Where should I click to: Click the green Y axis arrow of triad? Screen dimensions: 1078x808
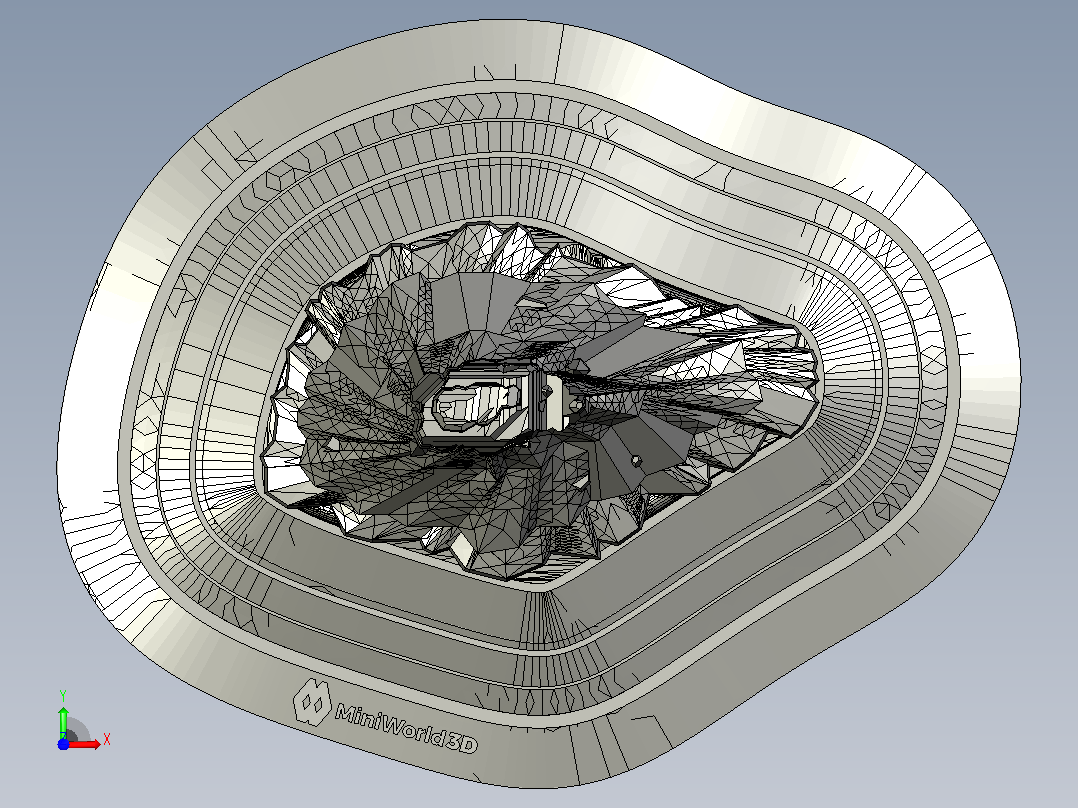pyautogui.click(x=63, y=722)
